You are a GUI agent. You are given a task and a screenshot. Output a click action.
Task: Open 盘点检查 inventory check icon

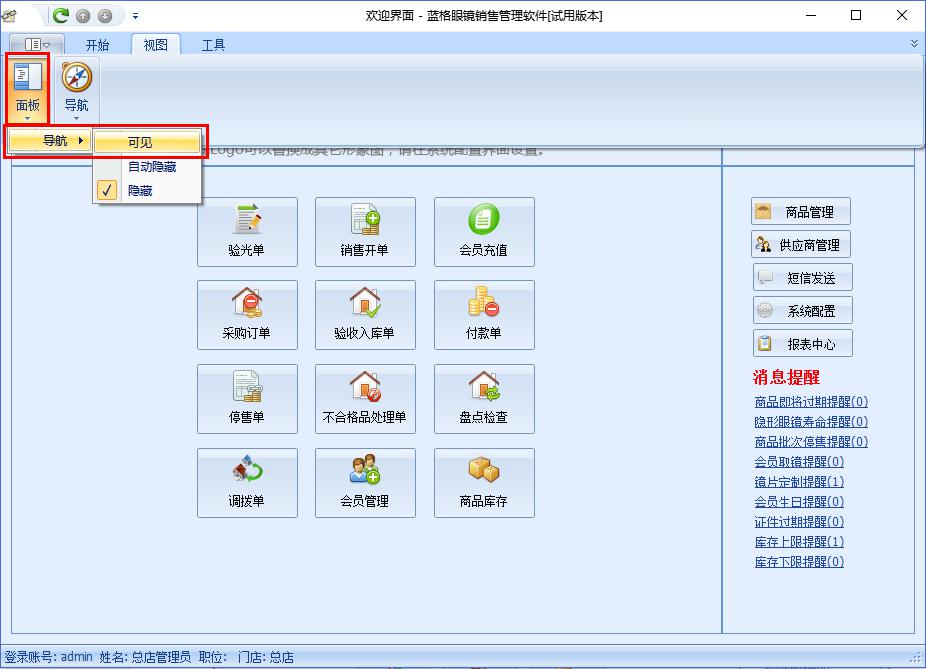click(x=484, y=399)
